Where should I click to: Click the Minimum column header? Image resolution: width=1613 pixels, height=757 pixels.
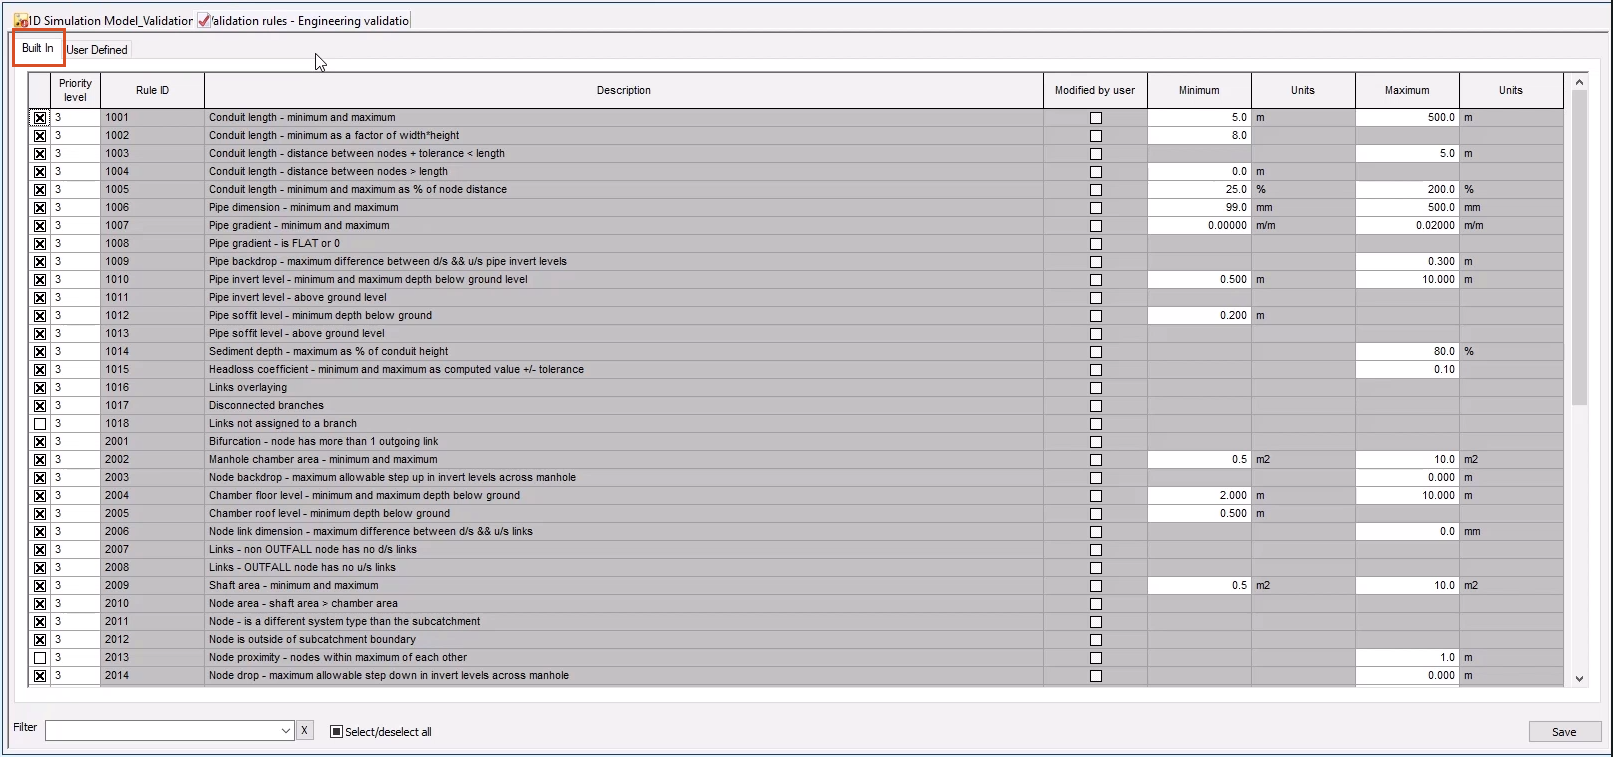pos(1199,90)
